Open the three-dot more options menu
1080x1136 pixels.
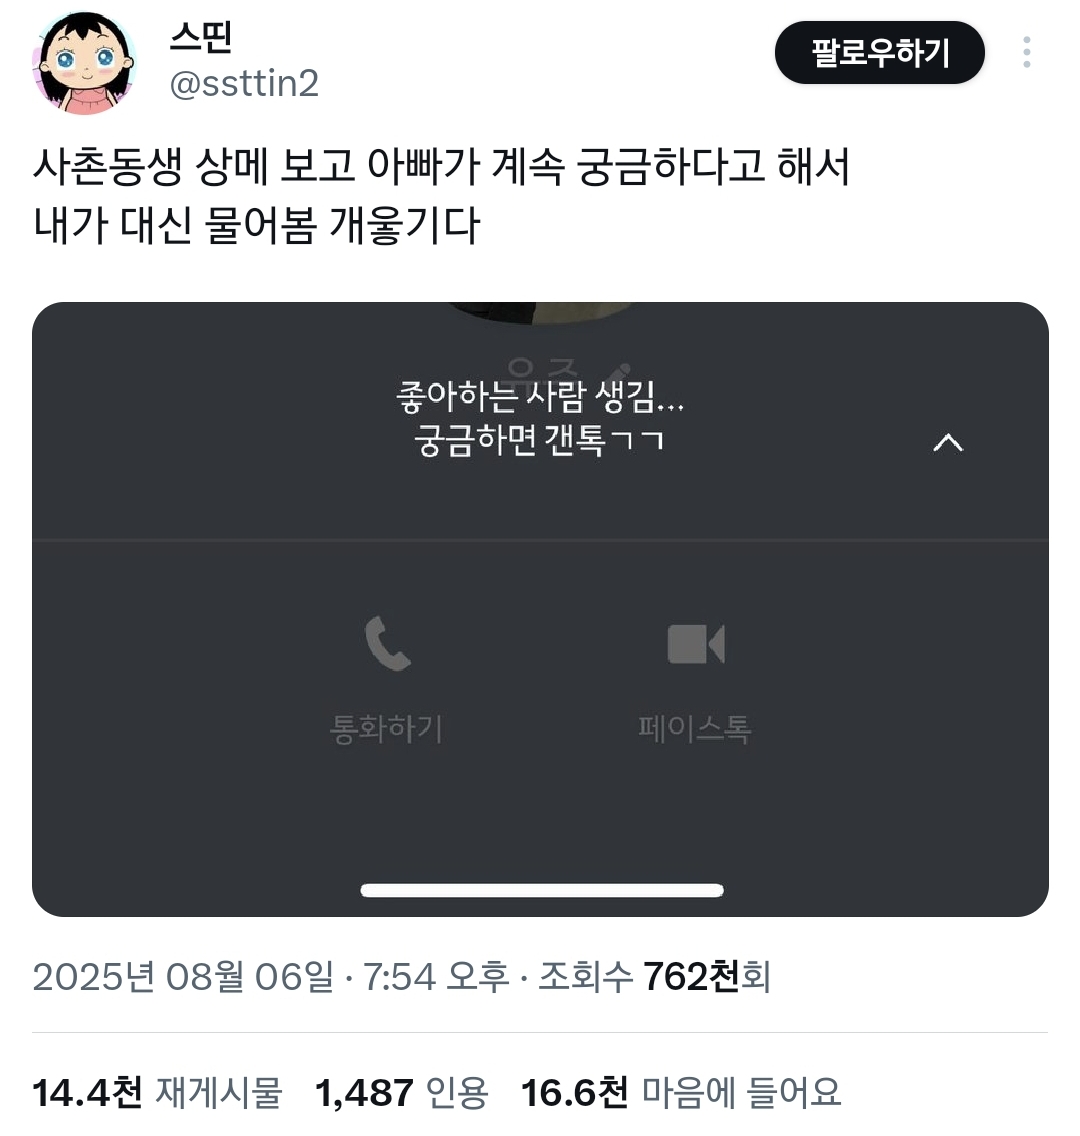(1026, 52)
